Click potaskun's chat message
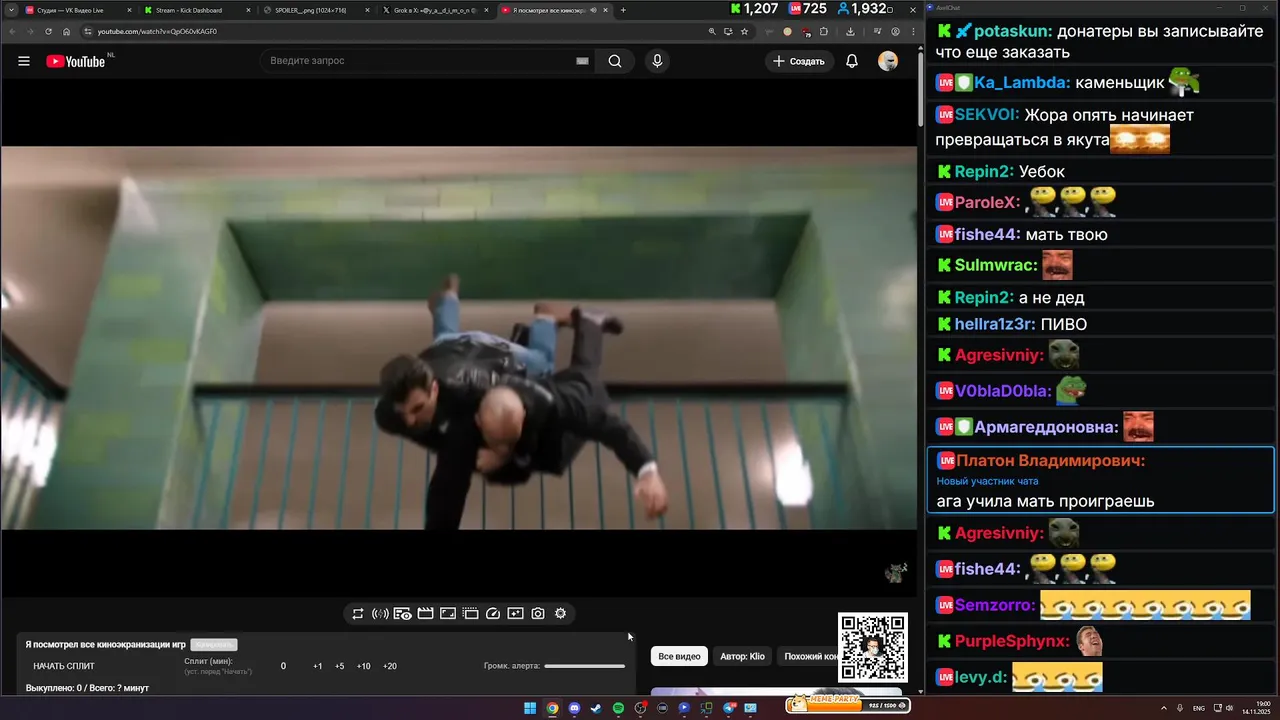 tap(1103, 42)
